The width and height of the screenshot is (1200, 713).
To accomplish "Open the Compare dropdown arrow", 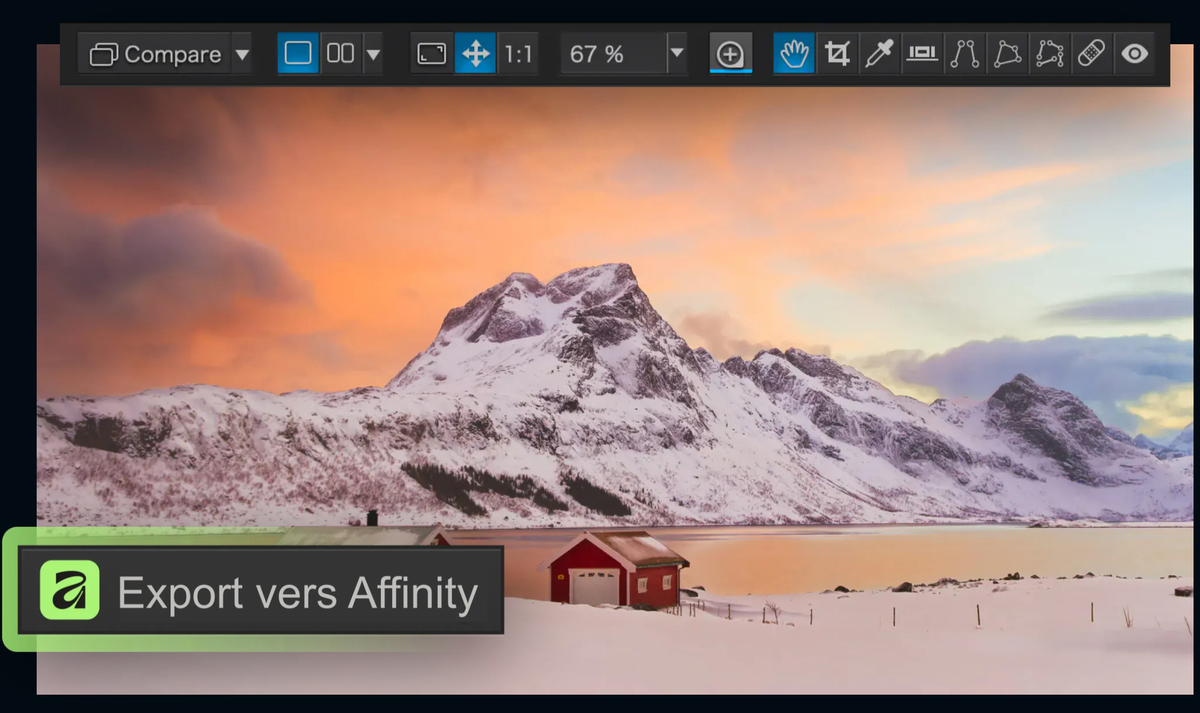I will [242, 54].
